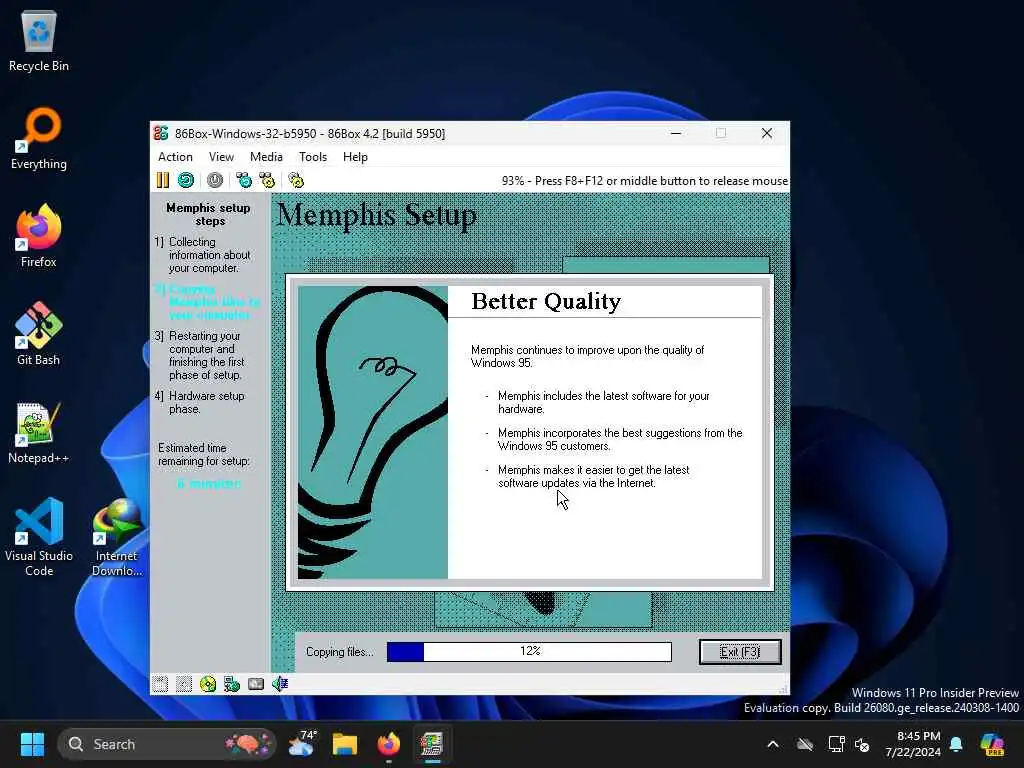This screenshot has height=768, width=1024.
Task: Open the Media menu
Action: tap(266, 157)
